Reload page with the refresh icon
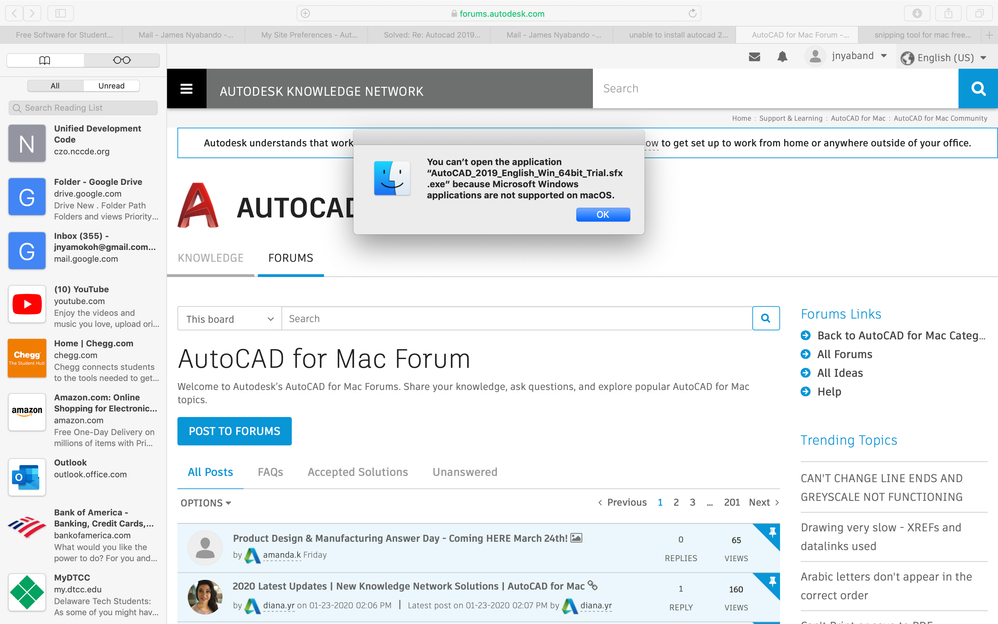Screen dimensions: 998x624 (692, 13)
